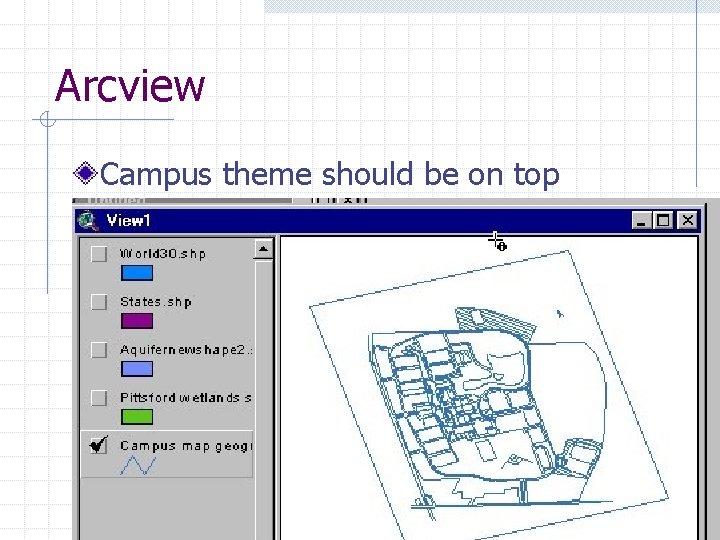This screenshot has width=720, height=540.
Task: Open the blue World30.shp legend swatch
Action: [137, 273]
